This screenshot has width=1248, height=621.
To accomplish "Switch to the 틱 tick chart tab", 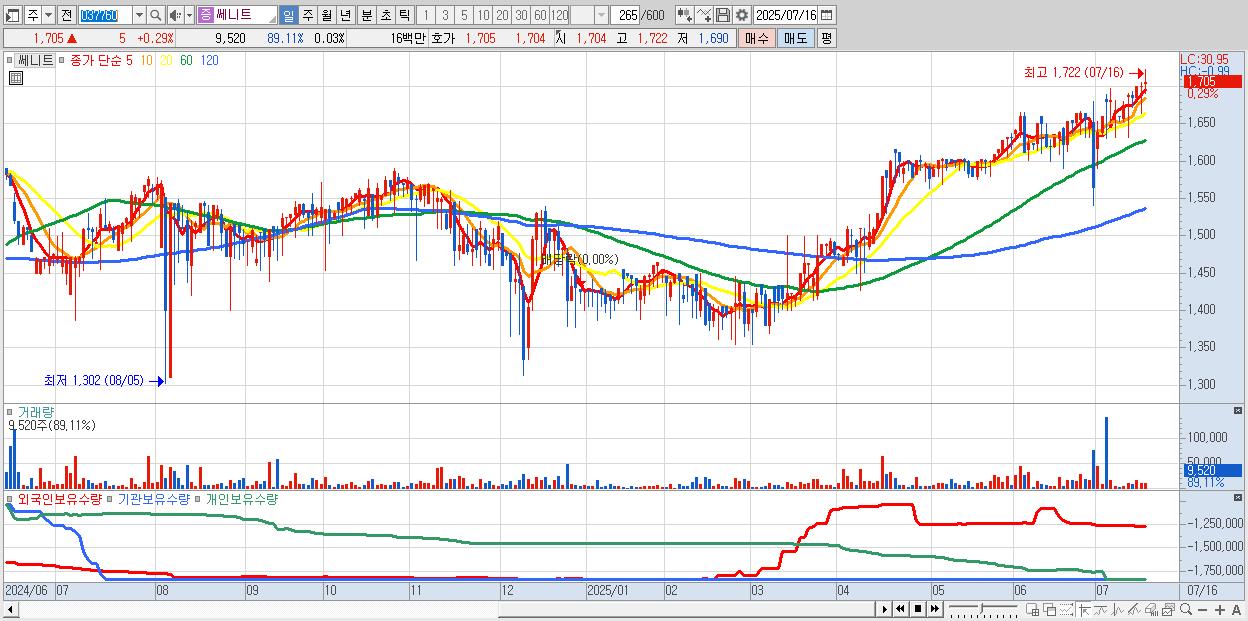I will point(404,15).
